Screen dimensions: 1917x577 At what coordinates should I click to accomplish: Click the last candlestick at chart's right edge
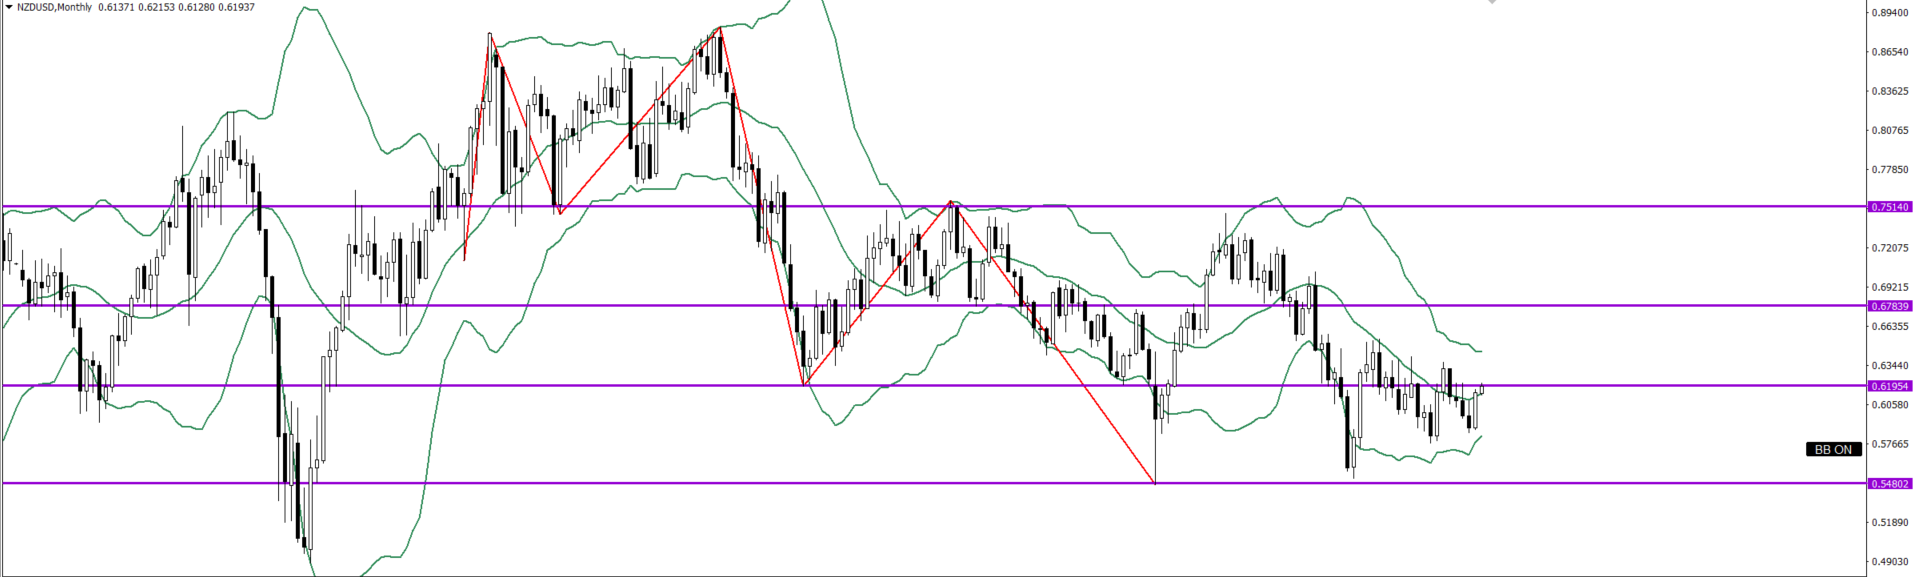(1481, 389)
